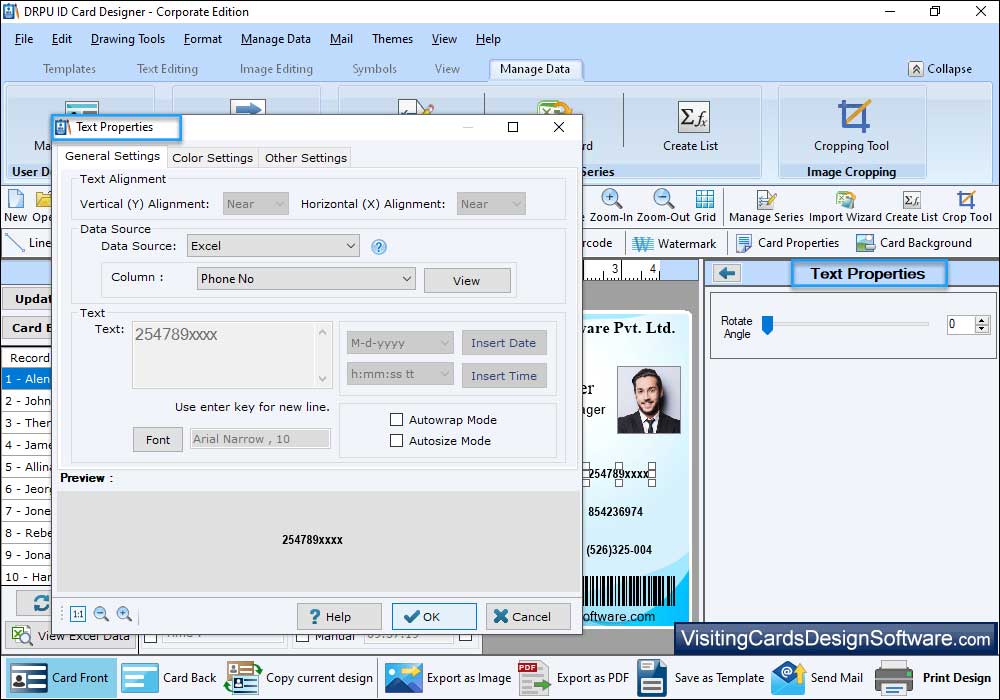The width and height of the screenshot is (1000, 700).
Task: Select the Templates ribbon tab
Action: (x=69, y=69)
